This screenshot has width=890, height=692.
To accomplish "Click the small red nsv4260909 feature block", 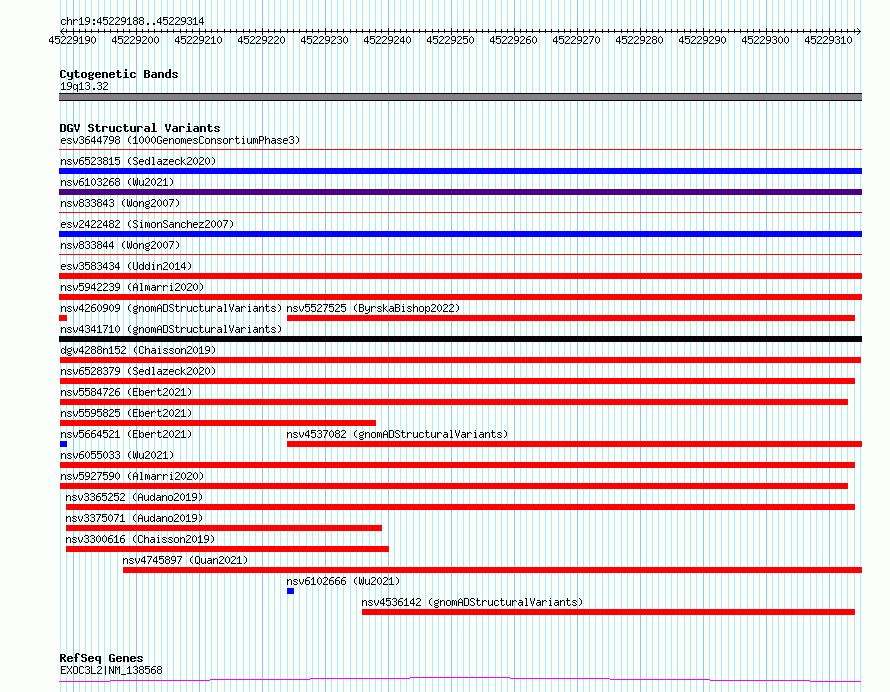I will [63, 318].
